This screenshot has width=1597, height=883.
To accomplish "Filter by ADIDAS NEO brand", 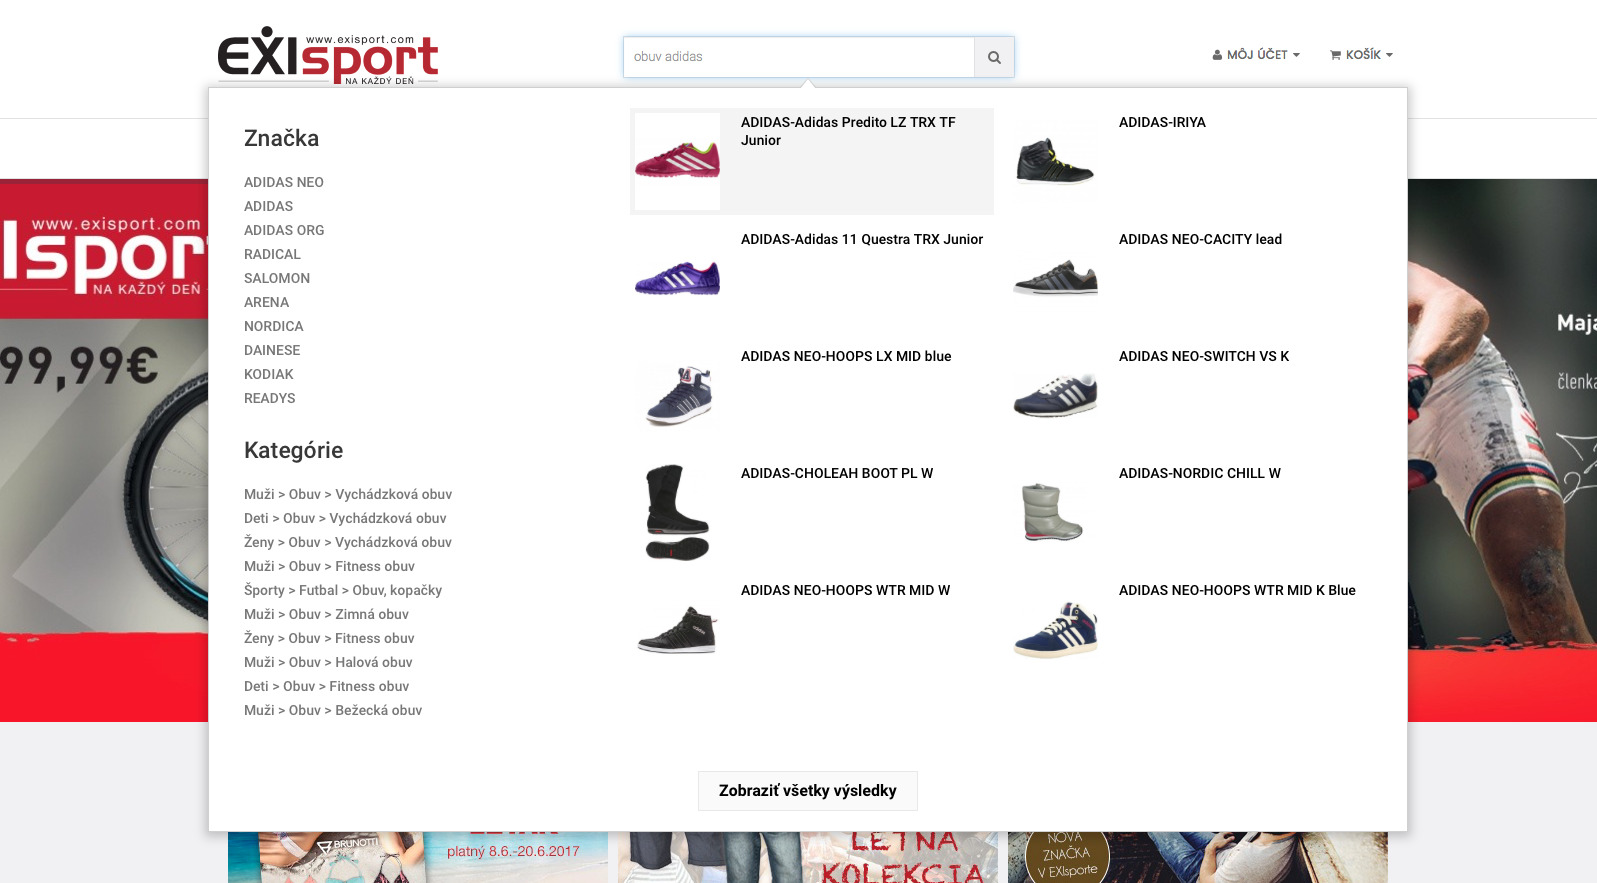I will point(284,182).
